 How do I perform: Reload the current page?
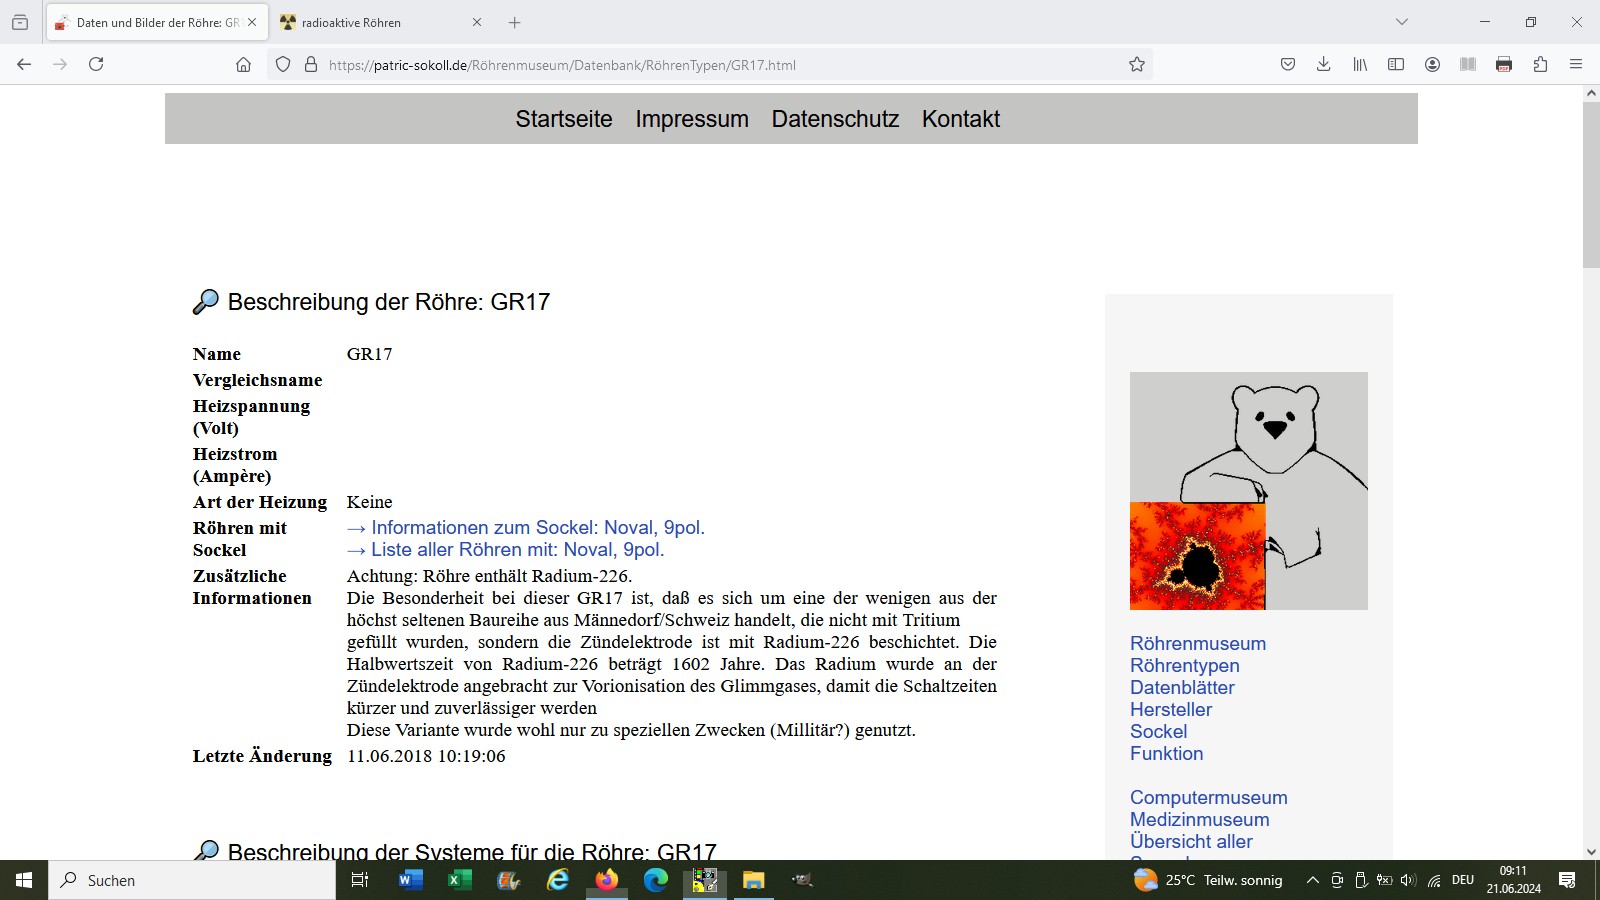[x=96, y=64]
